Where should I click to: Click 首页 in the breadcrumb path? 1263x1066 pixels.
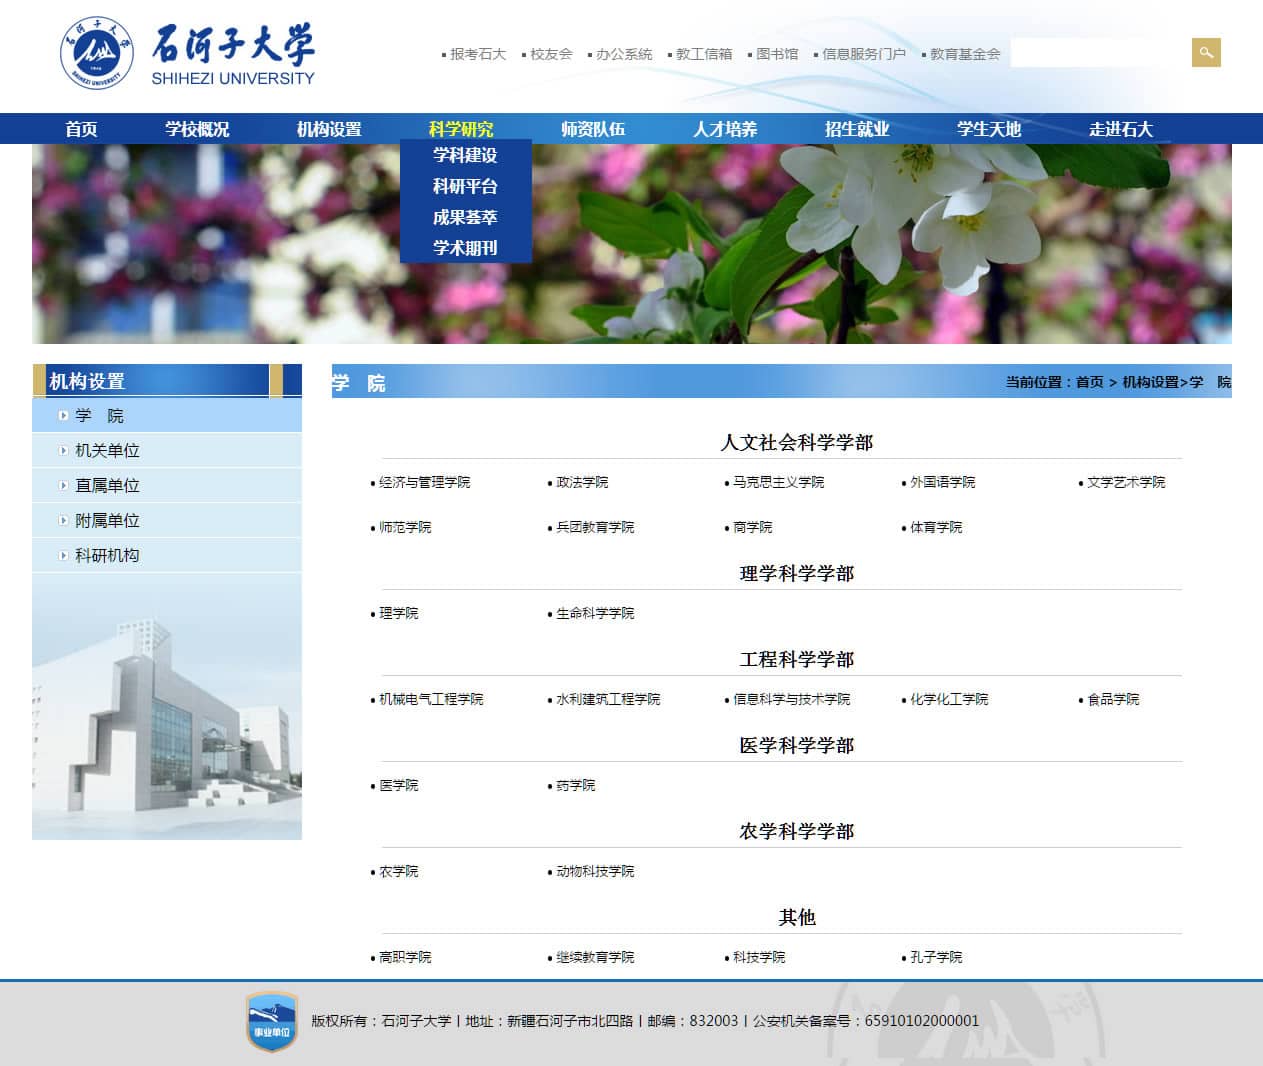click(1089, 382)
